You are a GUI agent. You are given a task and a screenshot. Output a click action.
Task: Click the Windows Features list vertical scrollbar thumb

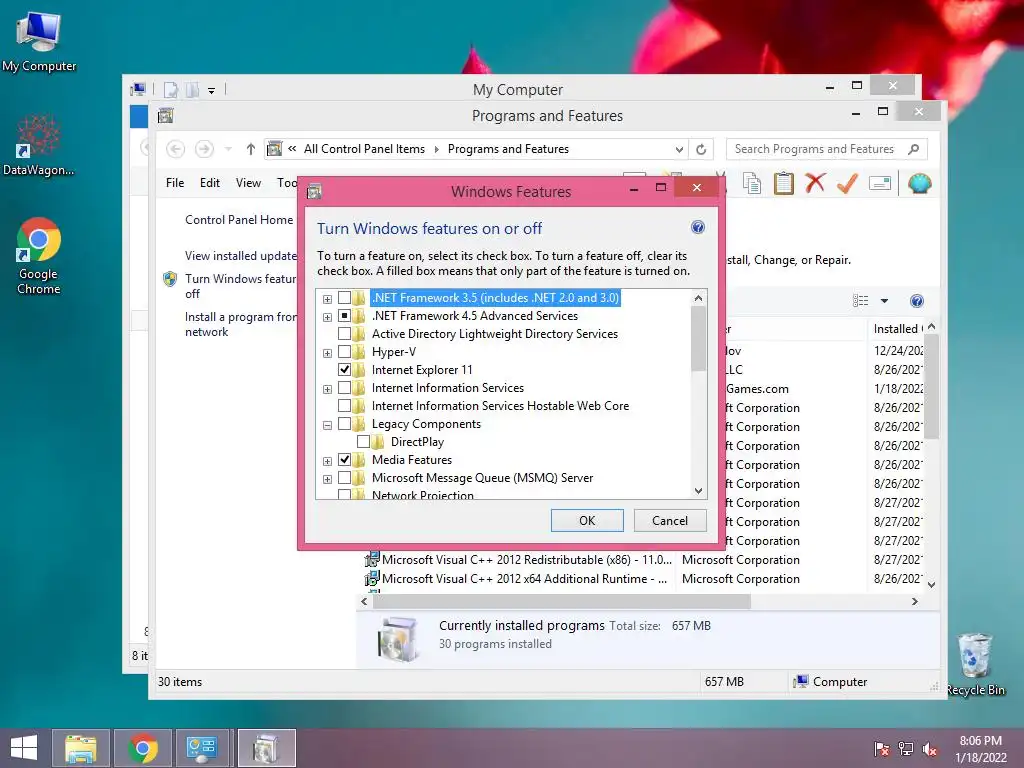point(698,338)
